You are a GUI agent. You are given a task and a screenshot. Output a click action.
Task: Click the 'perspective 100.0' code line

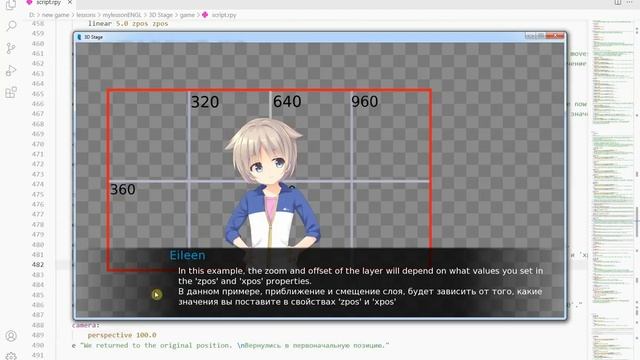[122, 335]
